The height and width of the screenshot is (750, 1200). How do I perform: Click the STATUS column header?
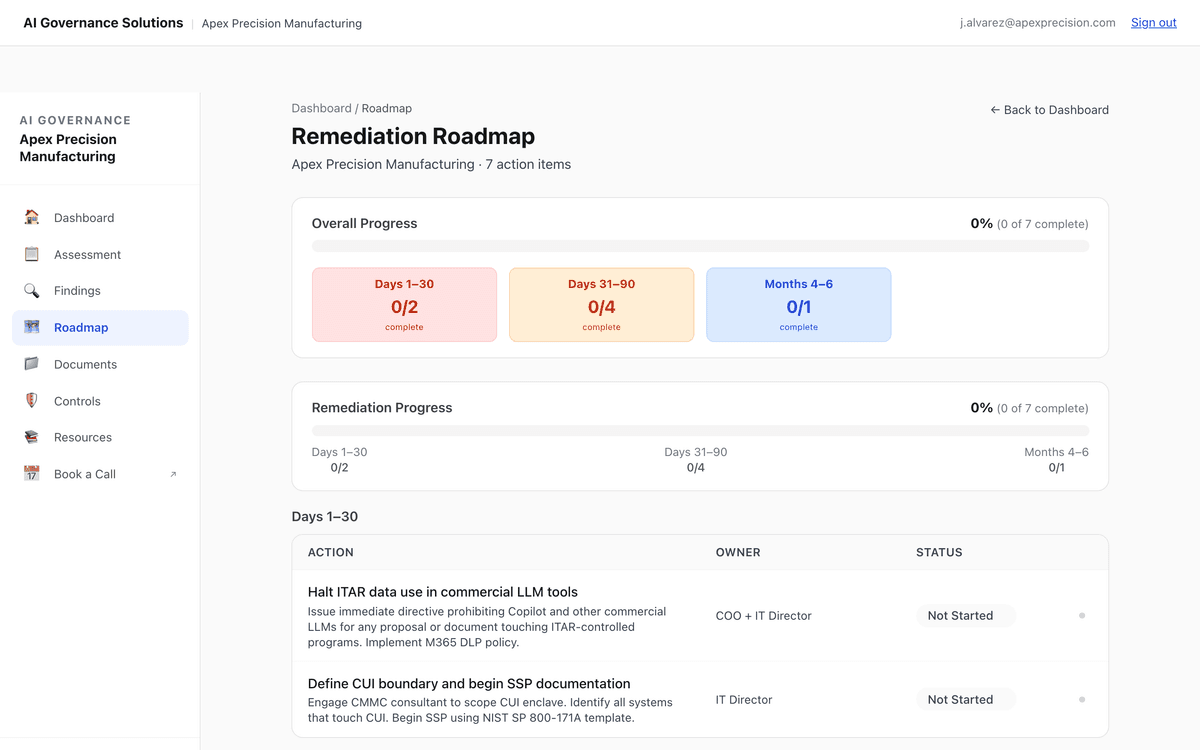coord(939,552)
